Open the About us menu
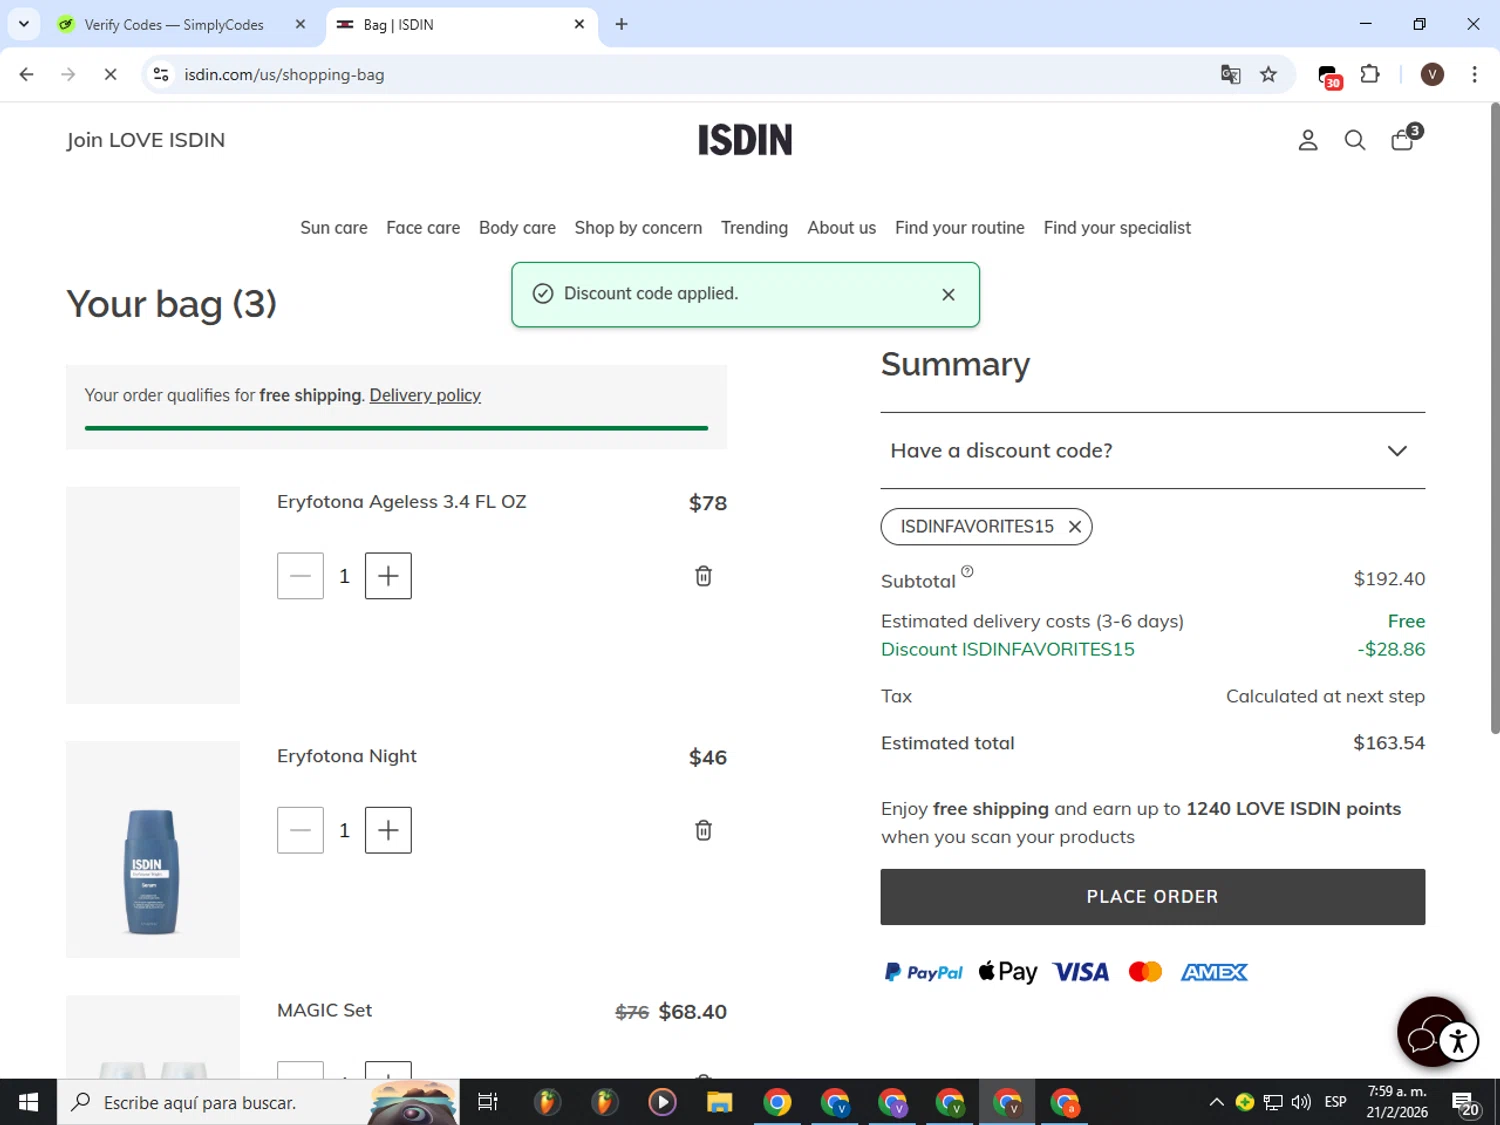Screen dimensions: 1500x1125 point(841,228)
